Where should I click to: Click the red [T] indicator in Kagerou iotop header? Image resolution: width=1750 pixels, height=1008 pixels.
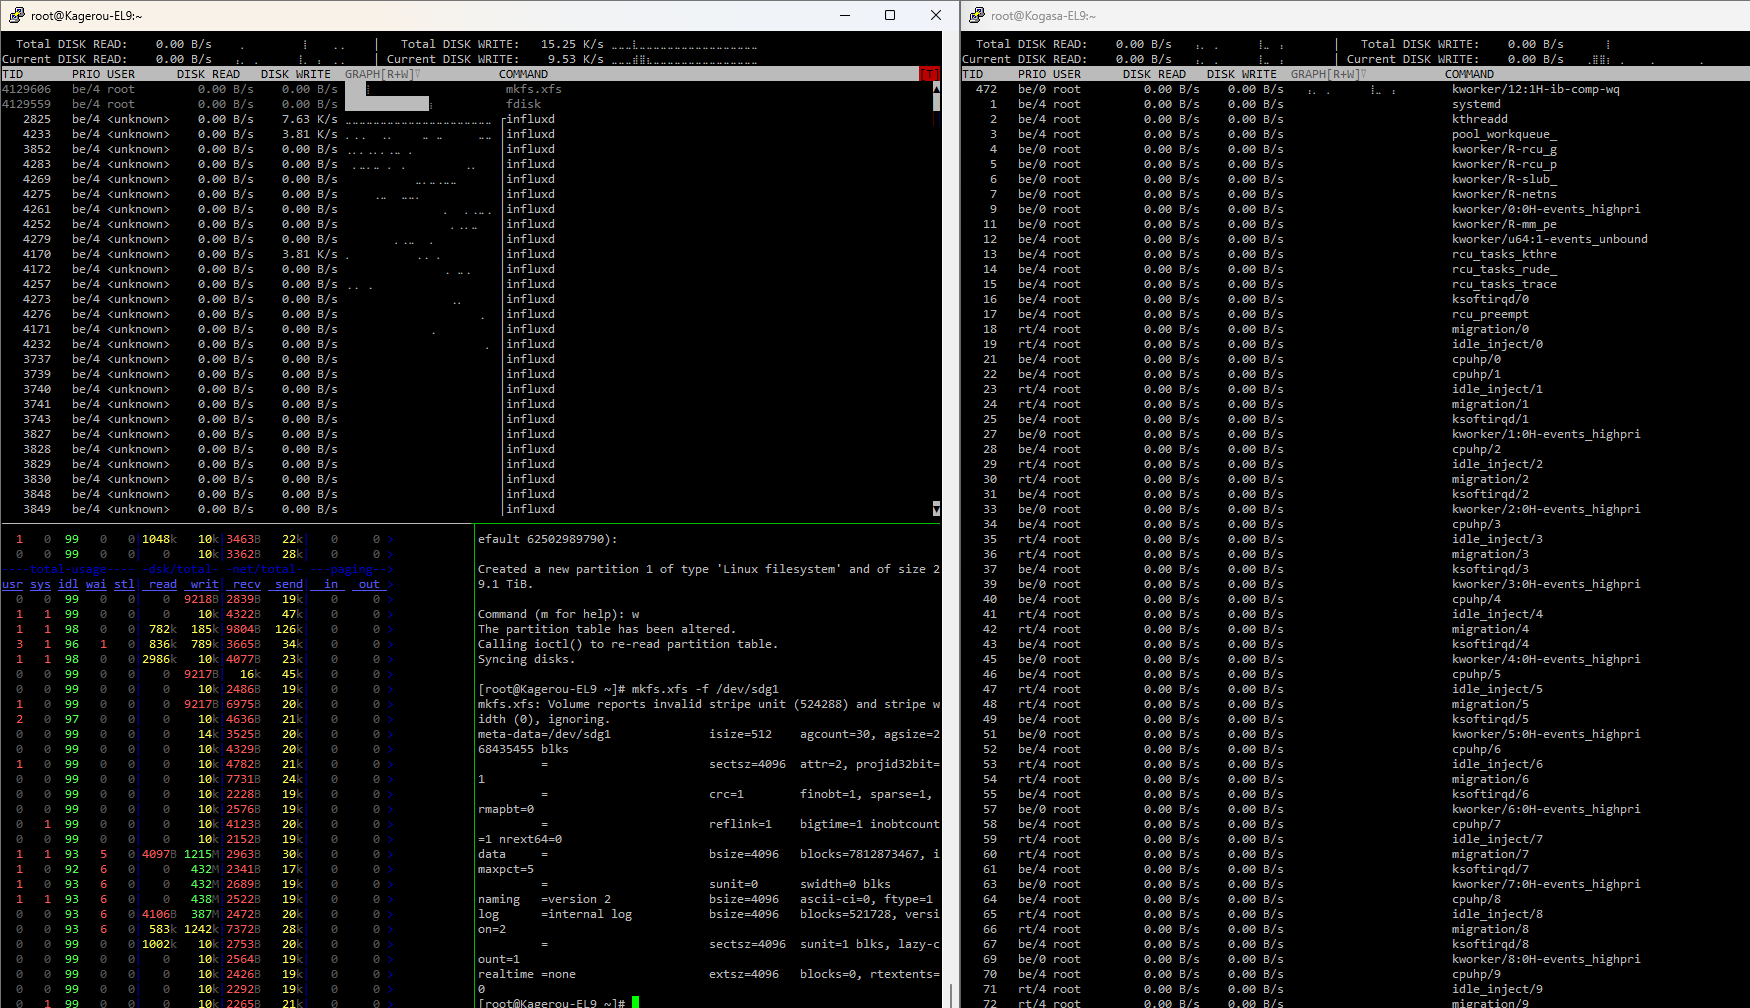(x=930, y=74)
